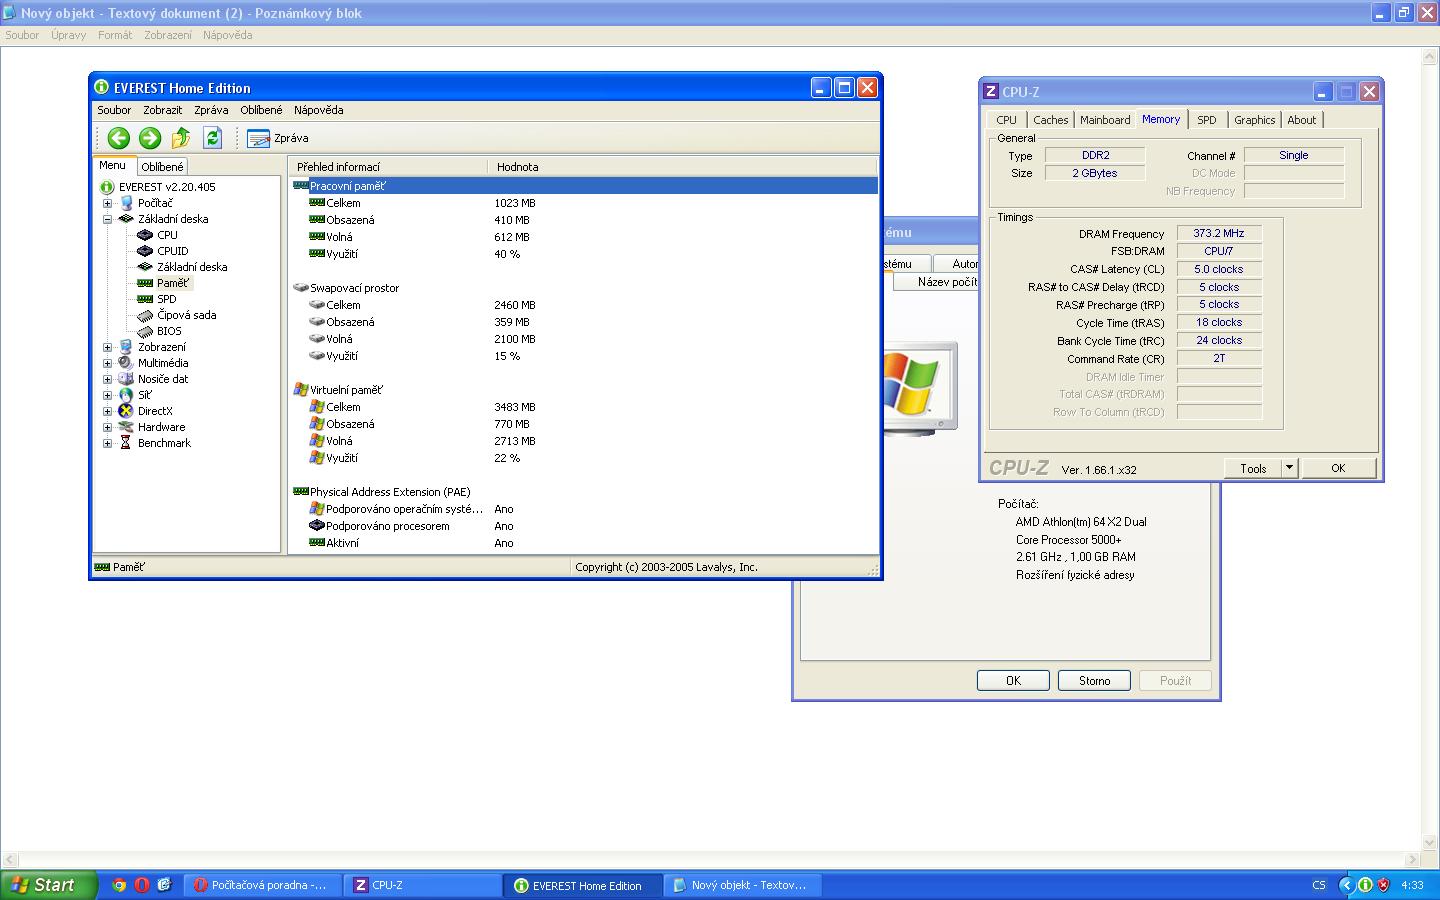This screenshot has width=1440, height=900.
Task: Switch to CPU-Z Caches tab
Action: pyautogui.click(x=1050, y=120)
